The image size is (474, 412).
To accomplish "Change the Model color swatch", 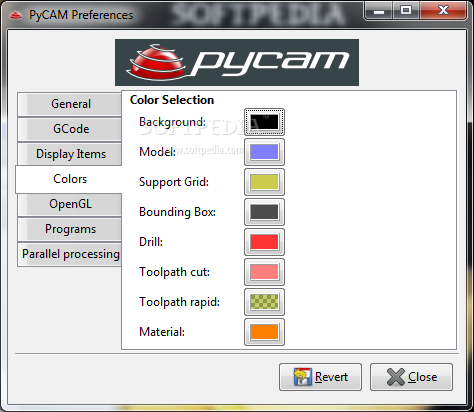I will click(x=264, y=152).
